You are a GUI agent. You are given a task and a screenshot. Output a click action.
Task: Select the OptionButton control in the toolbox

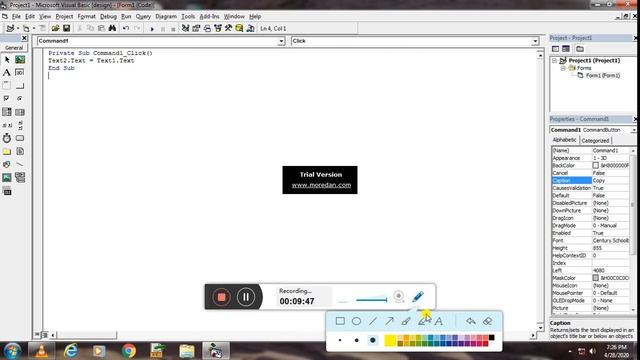coord(20,99)
